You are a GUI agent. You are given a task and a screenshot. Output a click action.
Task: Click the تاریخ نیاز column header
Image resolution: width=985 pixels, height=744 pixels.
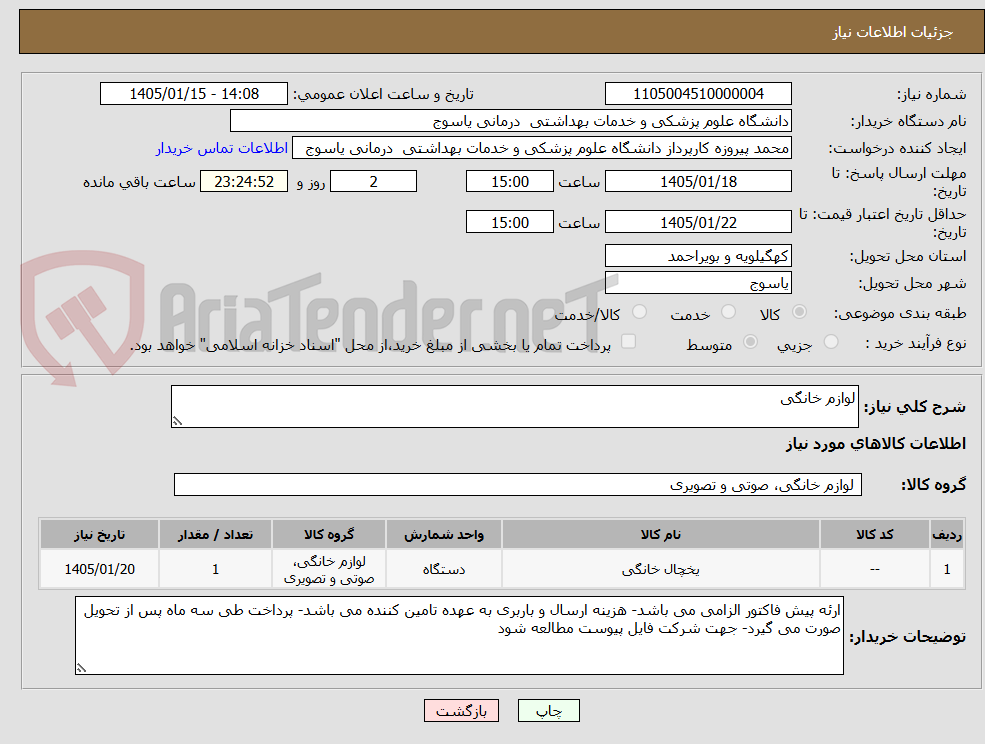(x=99, y=534)
